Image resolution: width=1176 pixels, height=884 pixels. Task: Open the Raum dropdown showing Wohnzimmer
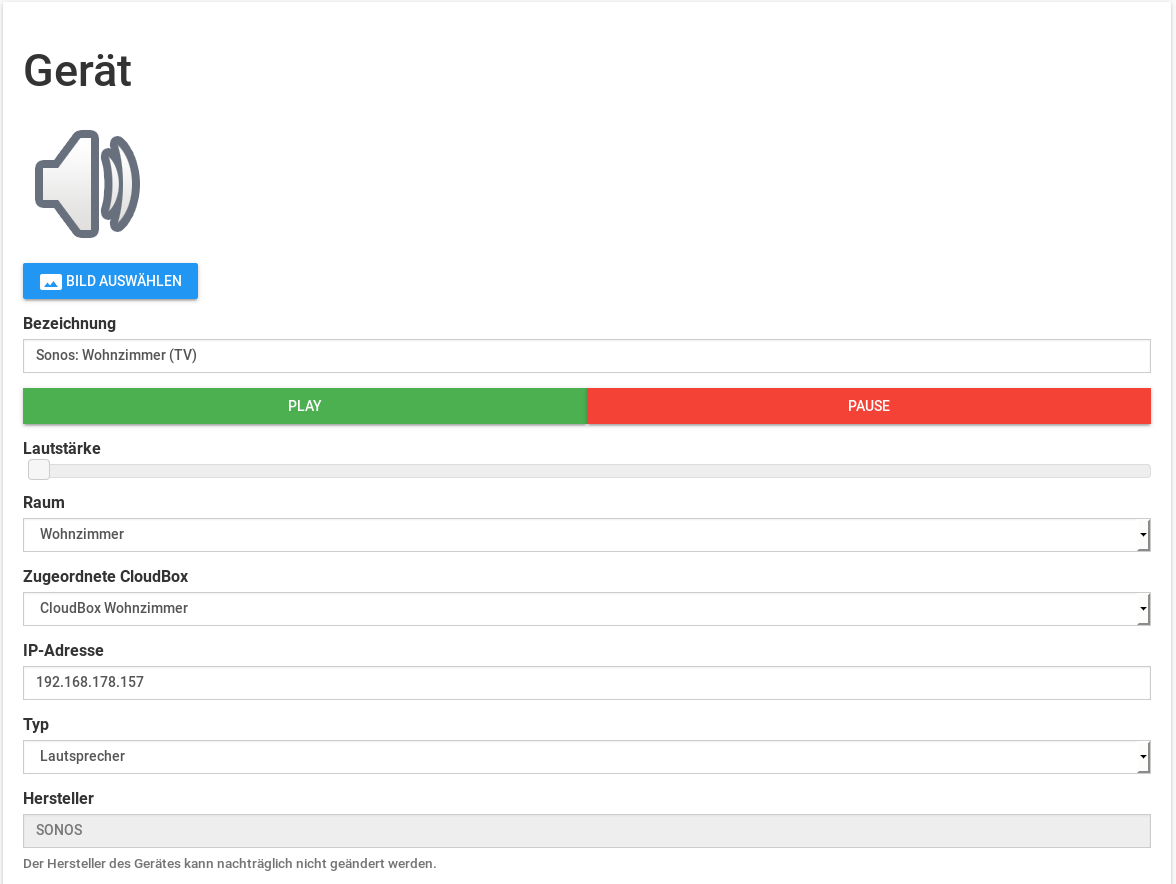(x=580, y=535)
